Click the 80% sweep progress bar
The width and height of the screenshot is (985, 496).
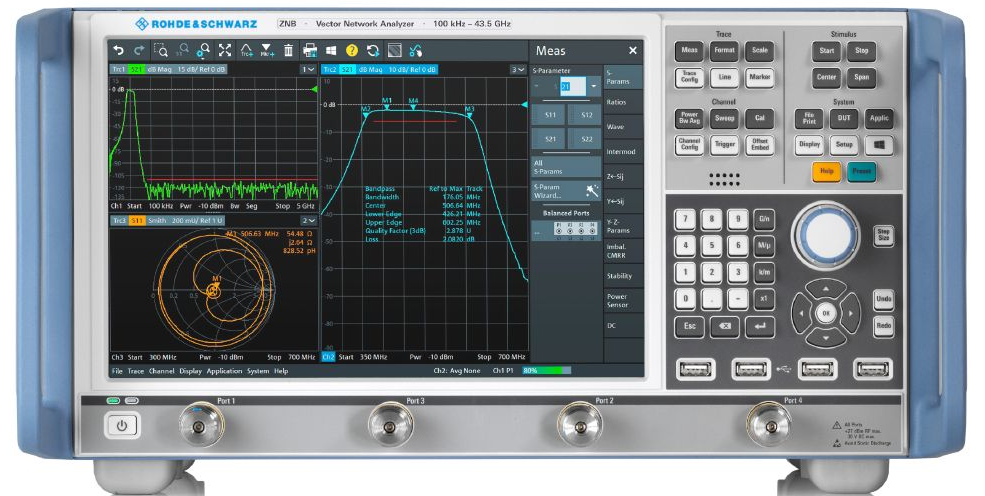(547, 370)
